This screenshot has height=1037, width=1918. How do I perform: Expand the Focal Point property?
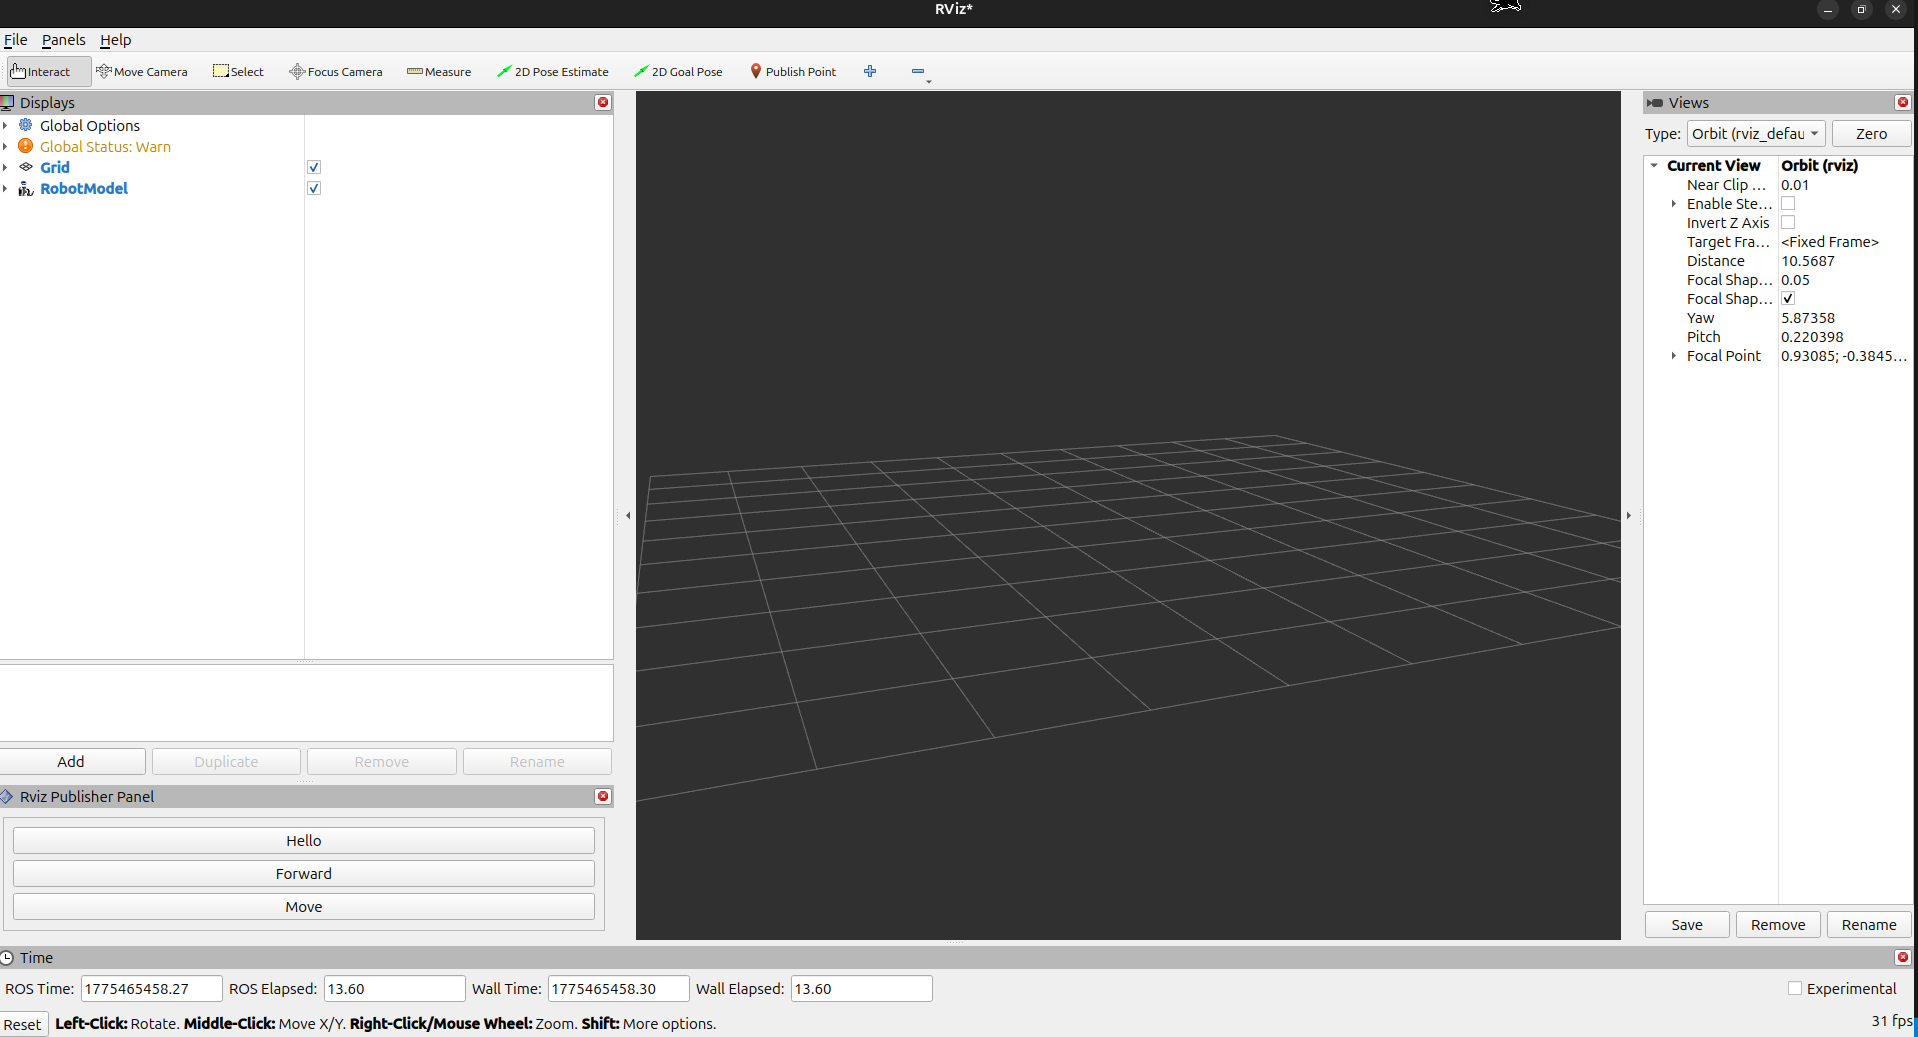click(1674, 356)
